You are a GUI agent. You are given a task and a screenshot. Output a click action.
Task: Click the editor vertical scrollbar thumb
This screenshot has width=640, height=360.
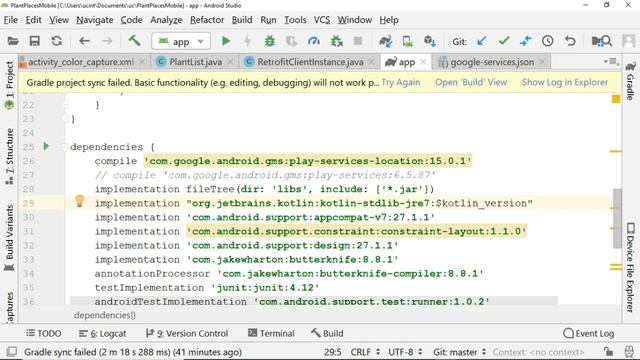617,218
